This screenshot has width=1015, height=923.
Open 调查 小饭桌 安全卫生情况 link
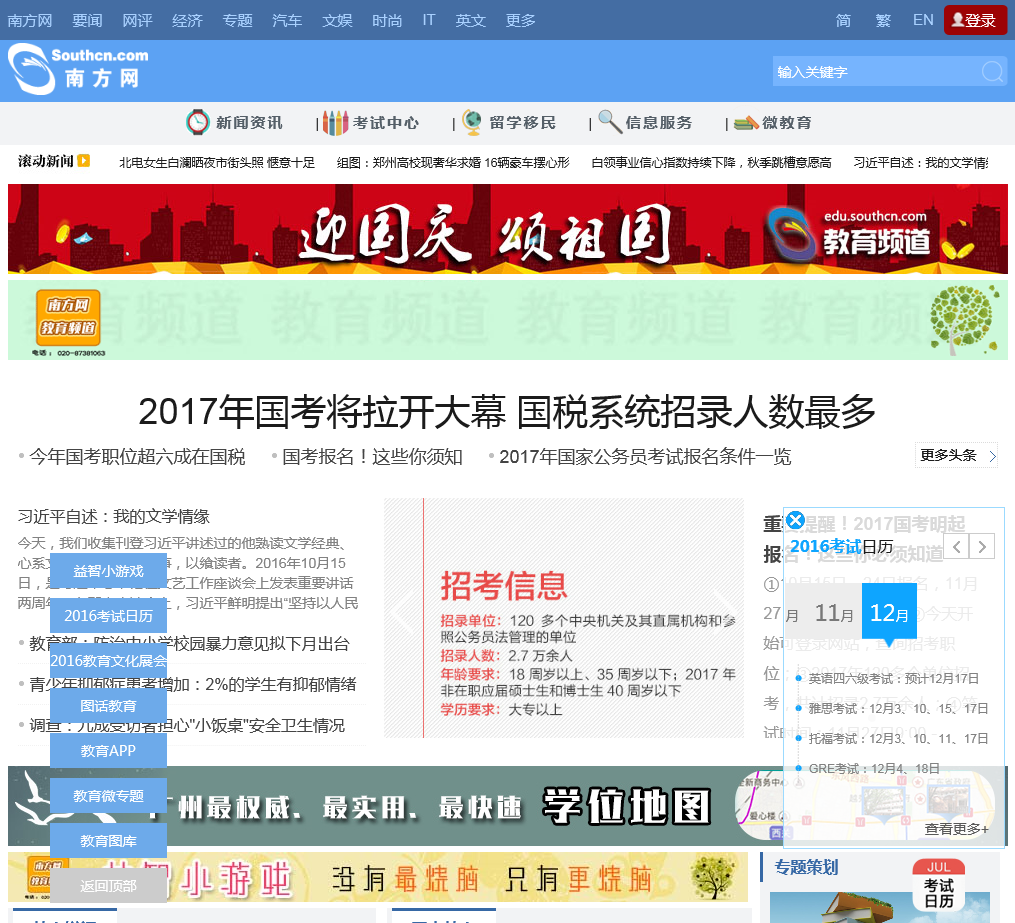pos(187,726)
